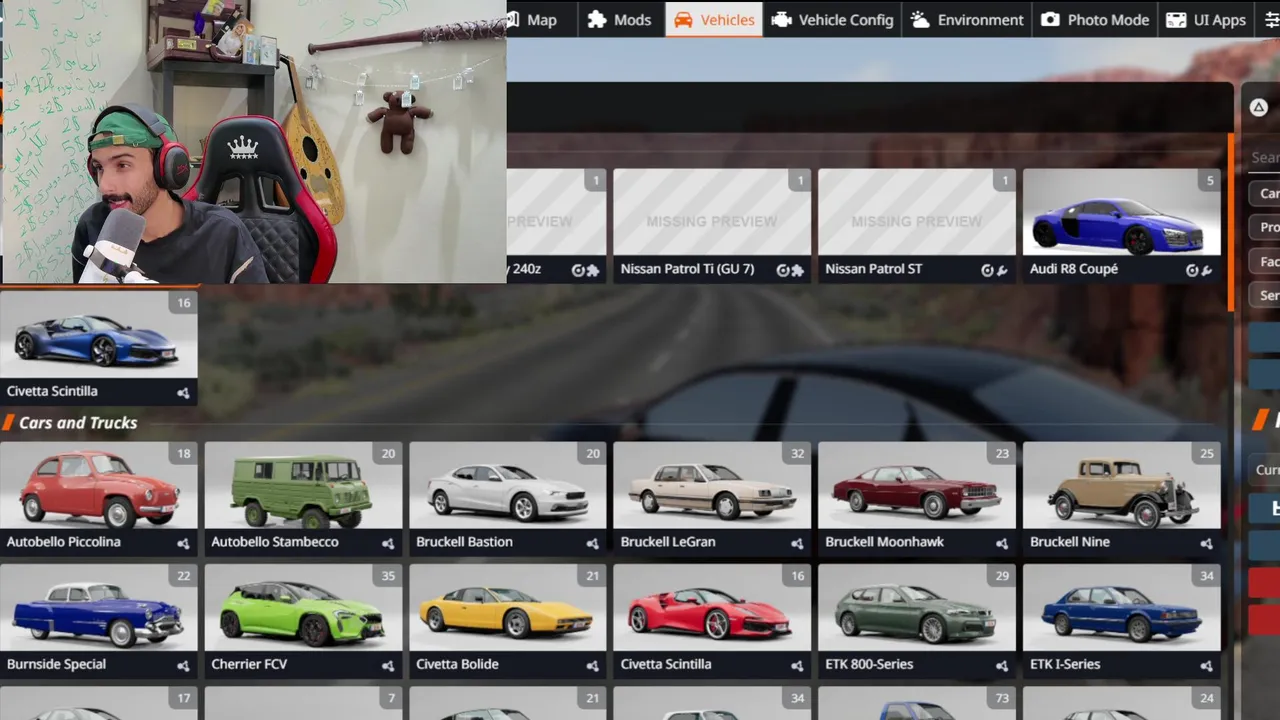Click the 'Civetta Scintilla' name under the blue car

pos(52,391)
